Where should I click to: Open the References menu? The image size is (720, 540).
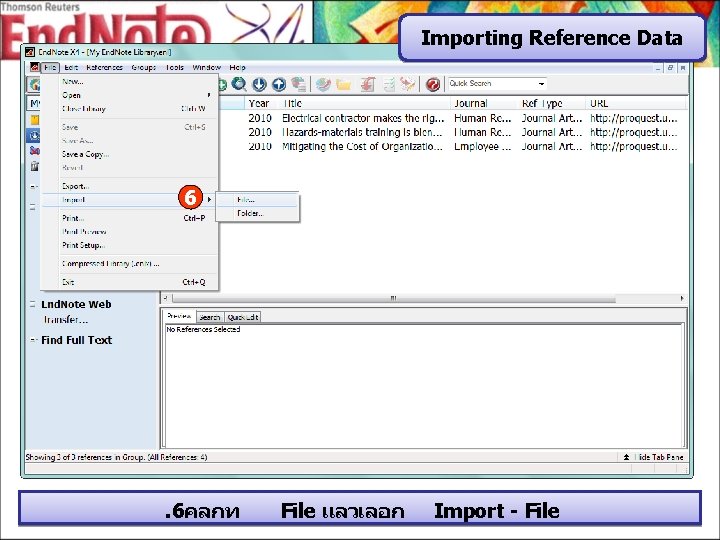pos(104,68)
